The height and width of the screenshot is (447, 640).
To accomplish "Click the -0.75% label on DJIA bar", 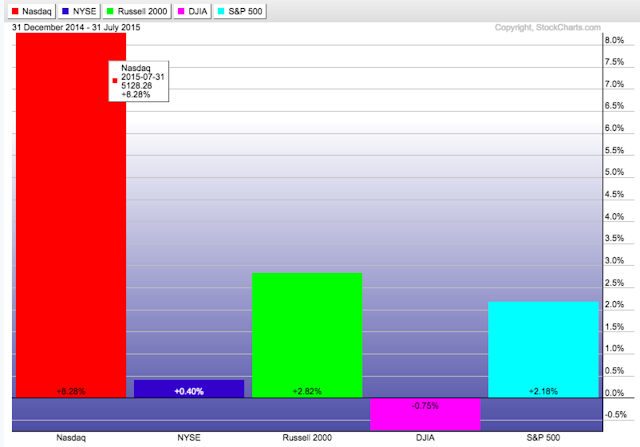I will coord(425,406).
